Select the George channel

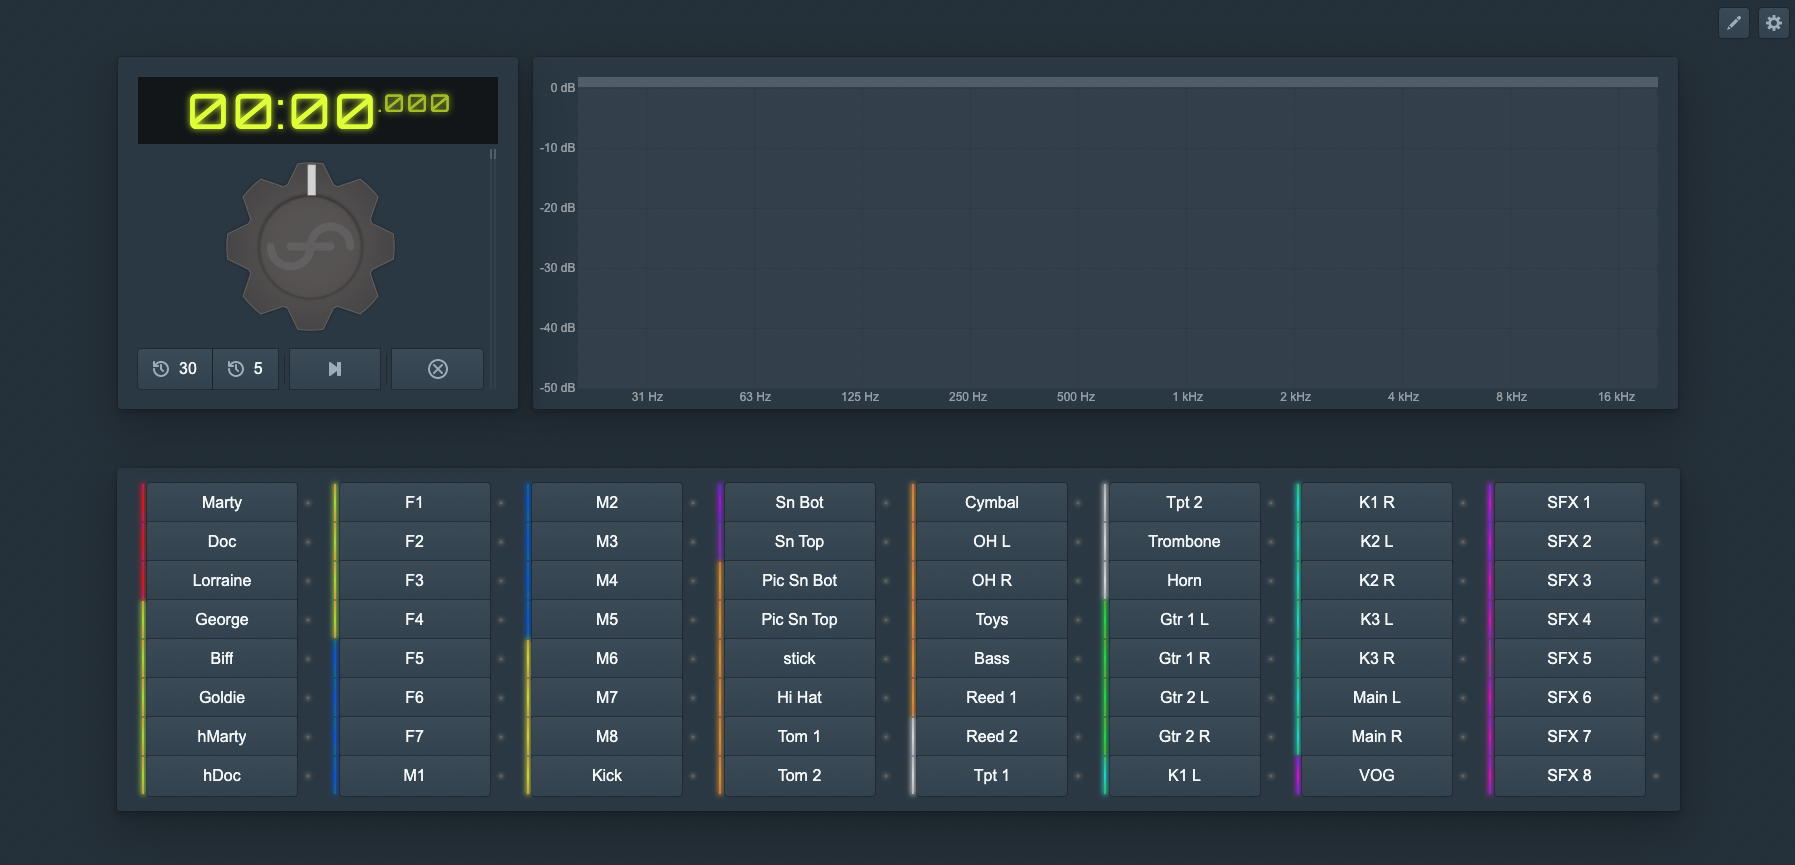pyautogui.click(x=222, y=619)
